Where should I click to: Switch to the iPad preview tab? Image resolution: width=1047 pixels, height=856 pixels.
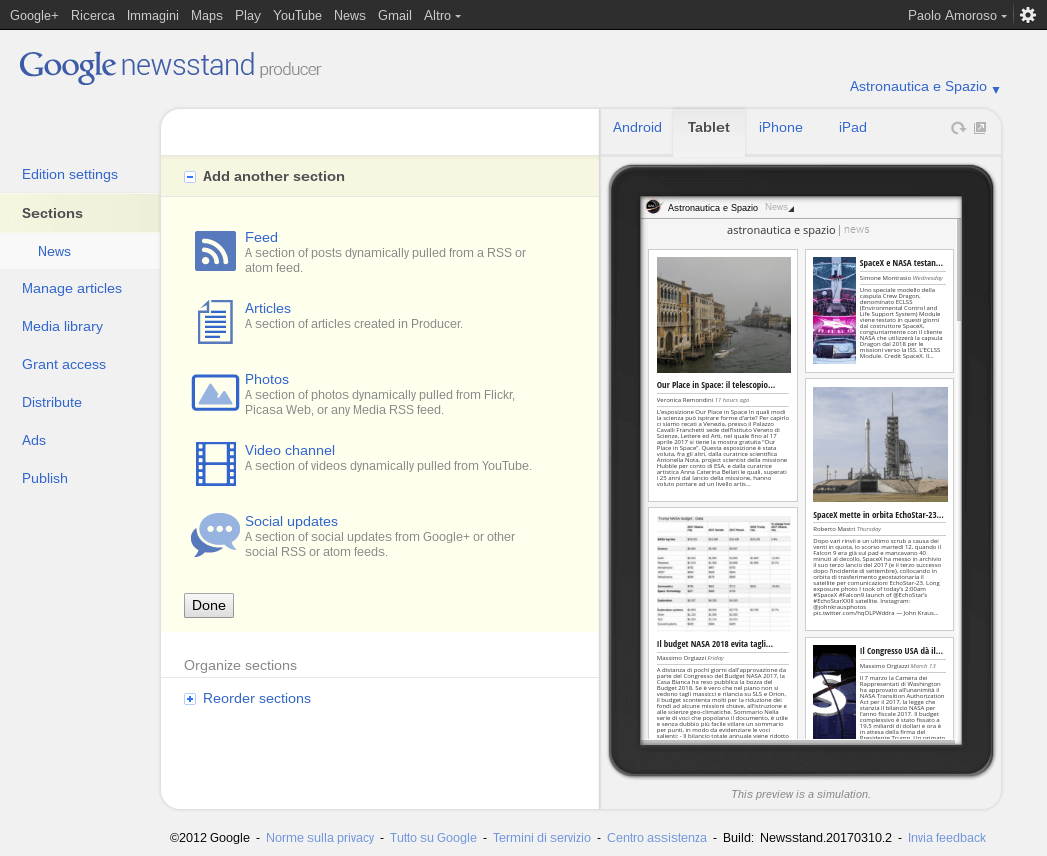tap(853, 128)
